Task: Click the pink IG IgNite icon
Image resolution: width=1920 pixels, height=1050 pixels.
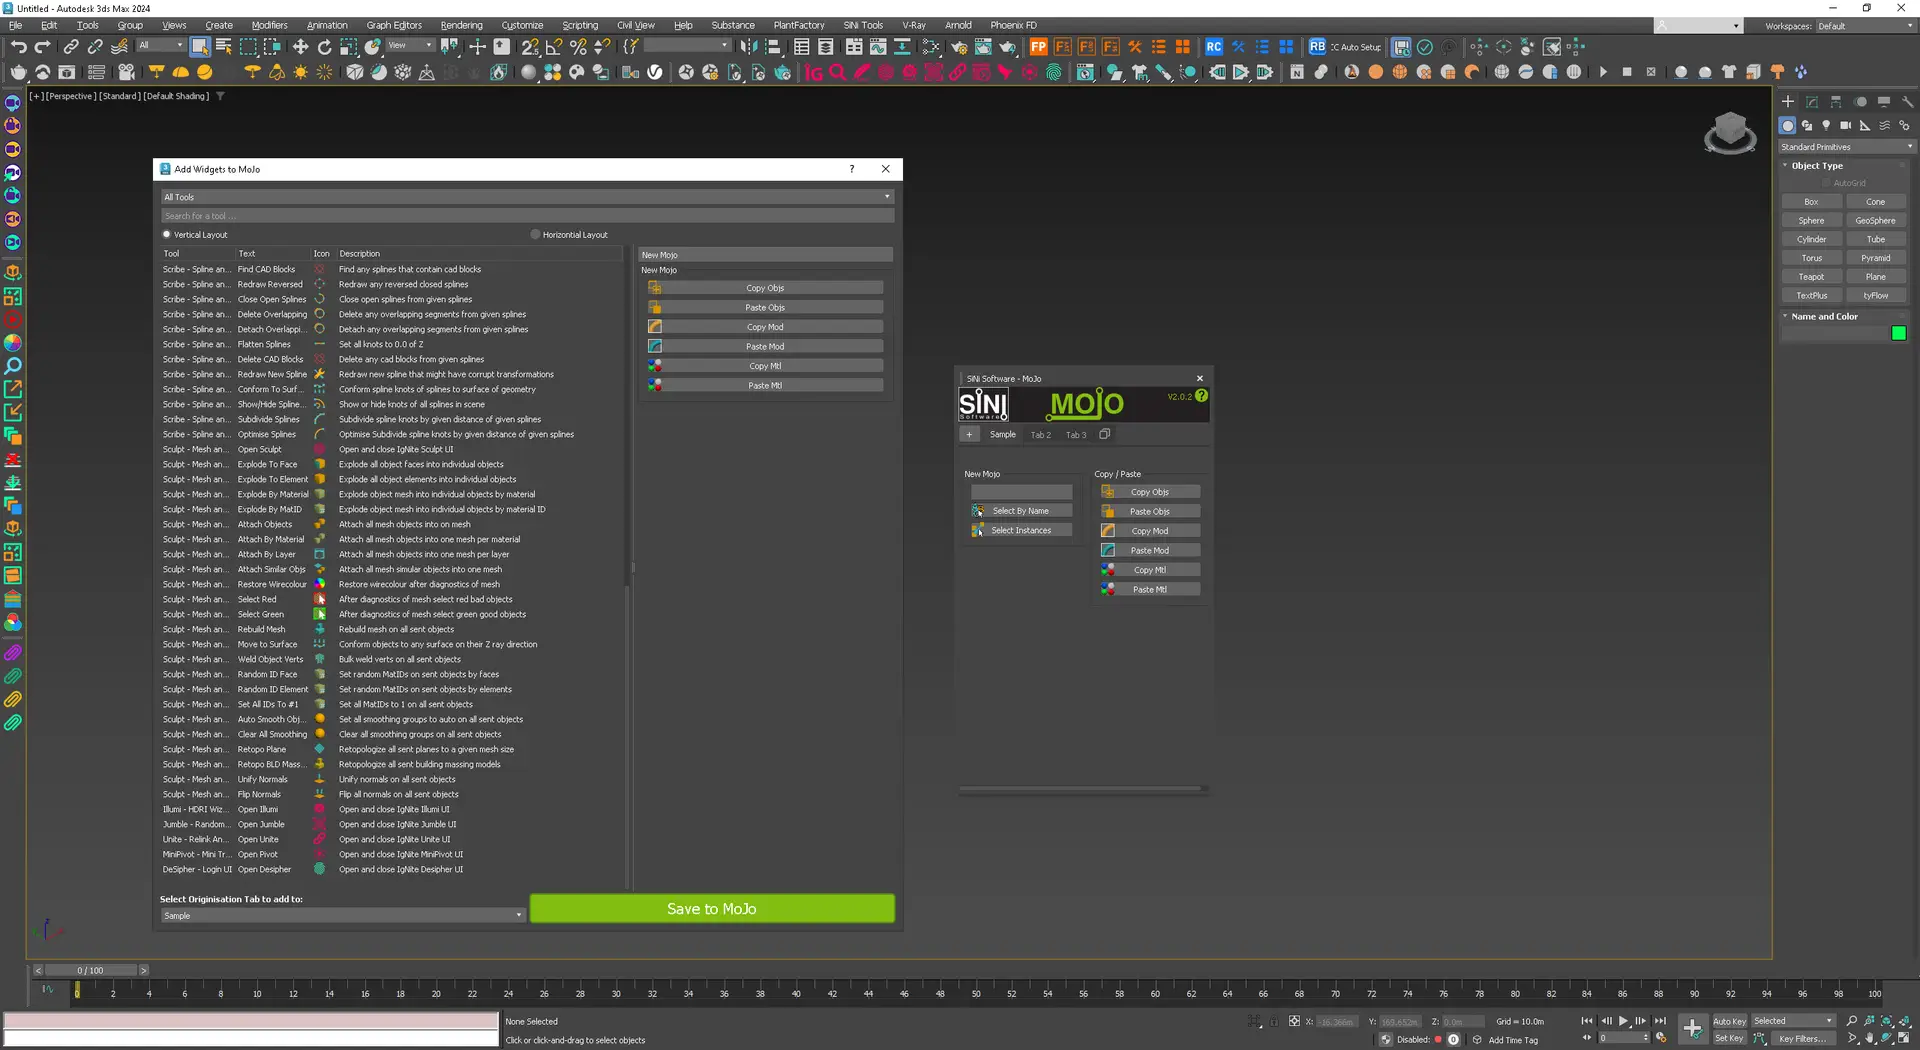Action: tap(814, 72)
